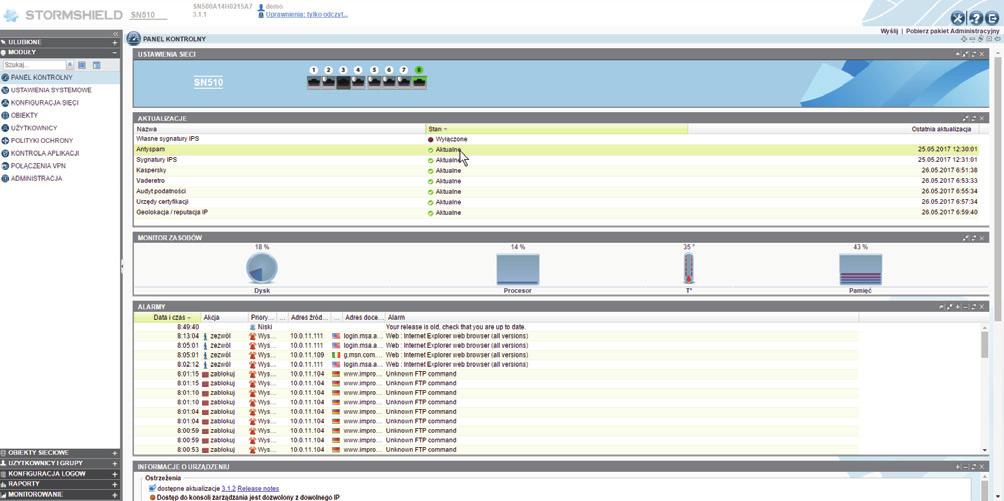Click expand-all icon next to search box
This screenshot has width=1004, height=501.
[82, 65]
